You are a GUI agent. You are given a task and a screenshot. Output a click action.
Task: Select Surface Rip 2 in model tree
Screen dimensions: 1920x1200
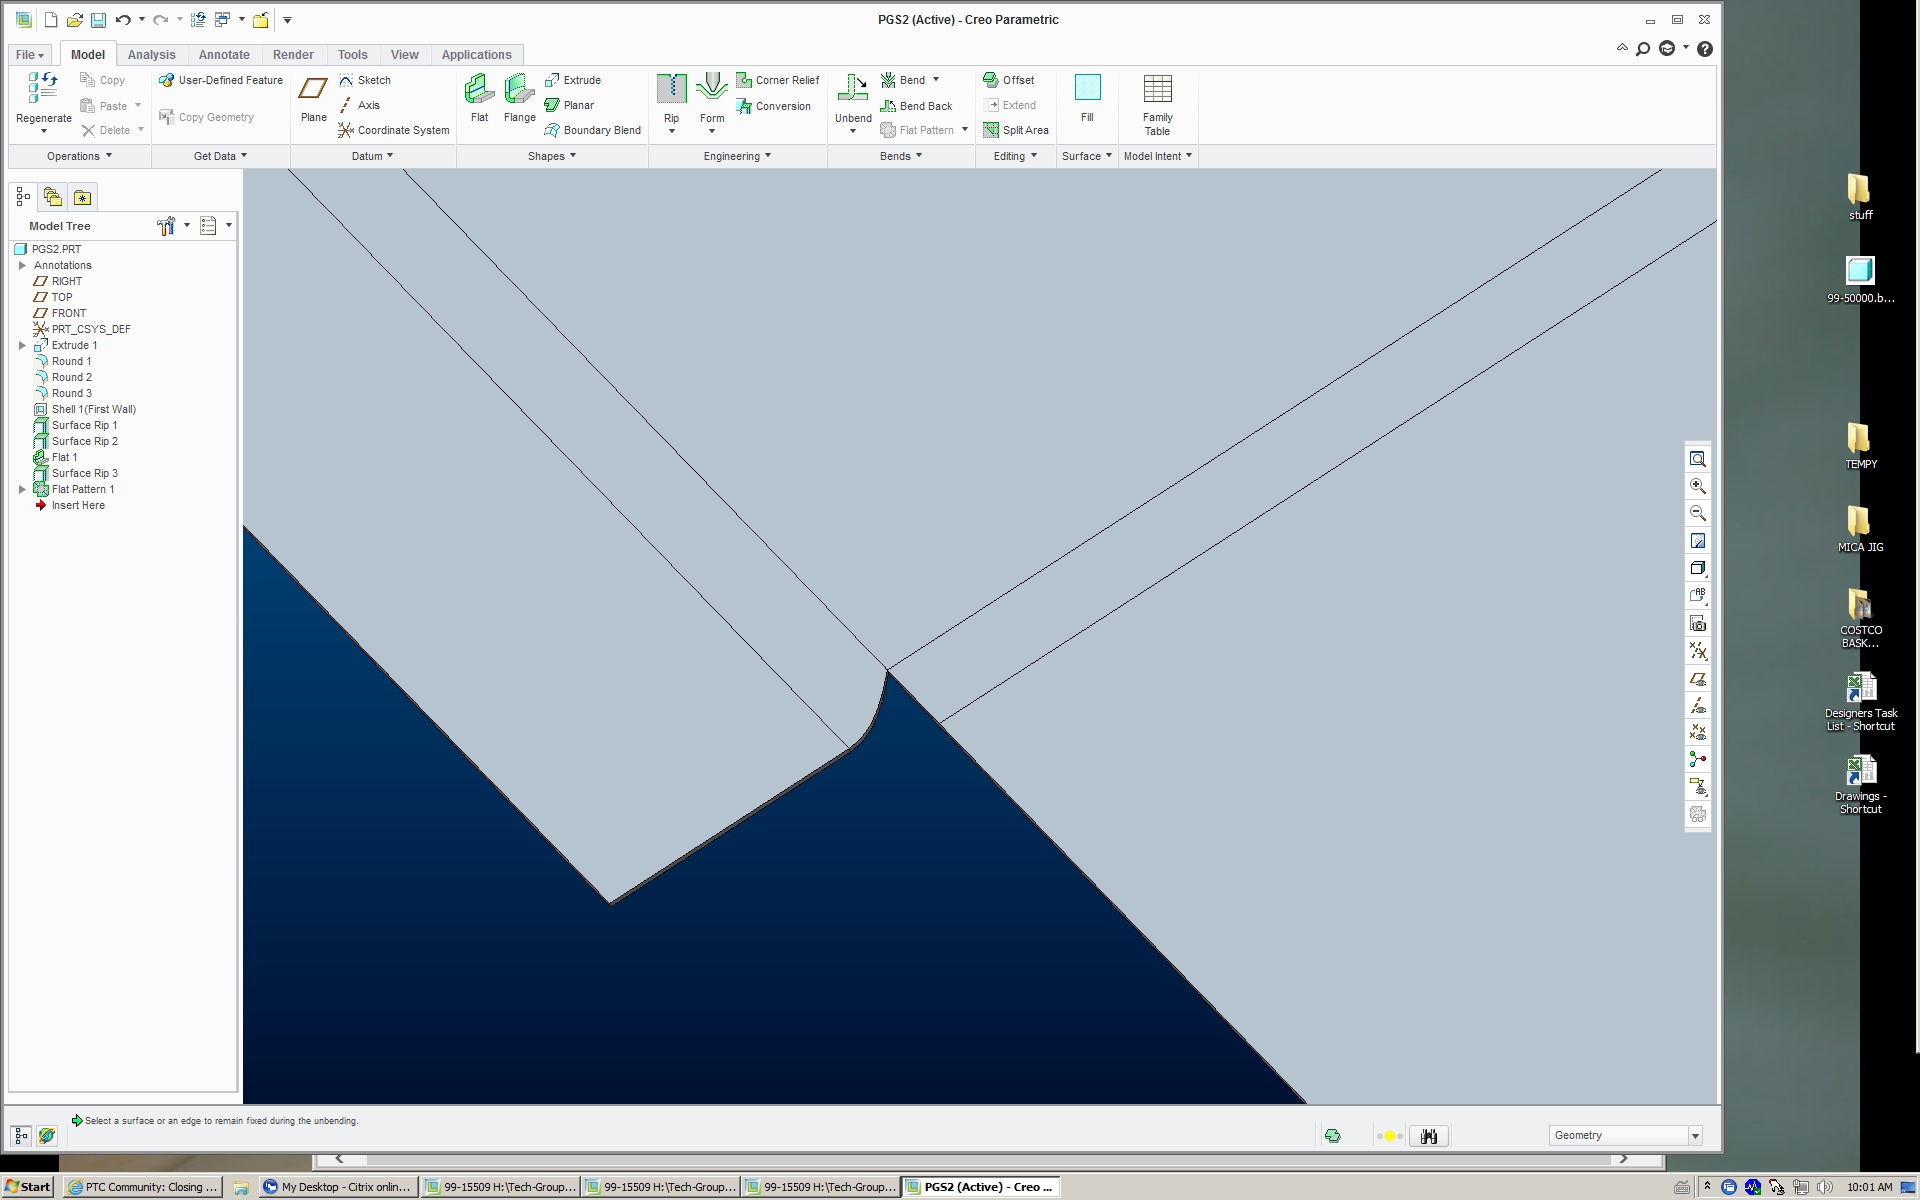coord(84,441)
